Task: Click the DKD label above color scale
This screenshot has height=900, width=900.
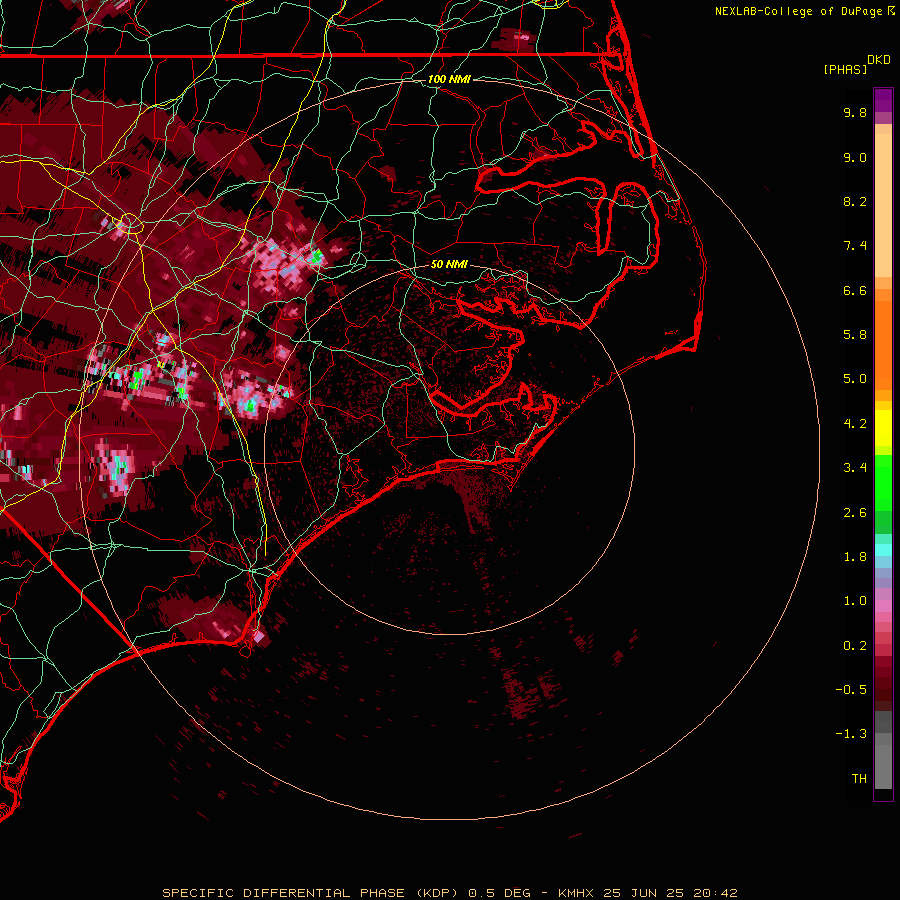Action: tap(879, 60)
